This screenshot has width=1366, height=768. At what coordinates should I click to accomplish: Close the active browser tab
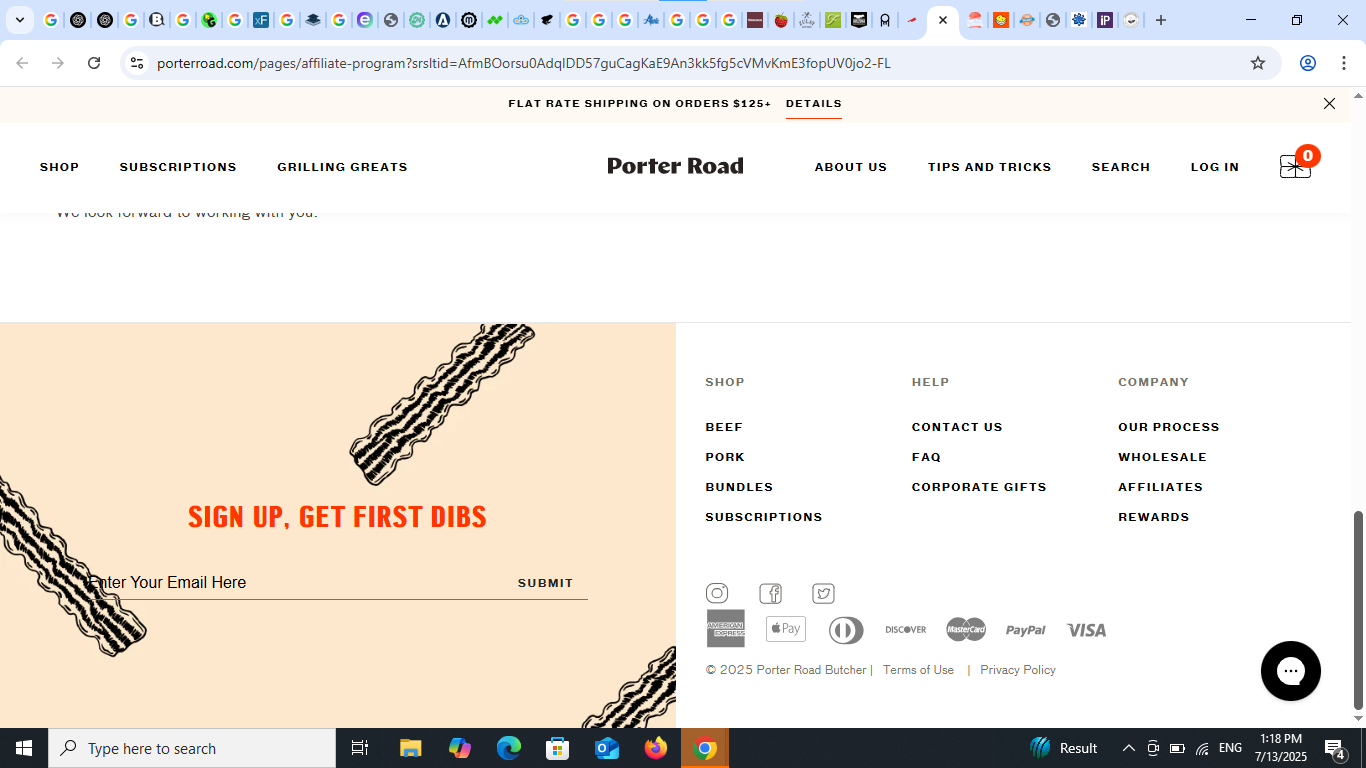(x=943, y=20)
